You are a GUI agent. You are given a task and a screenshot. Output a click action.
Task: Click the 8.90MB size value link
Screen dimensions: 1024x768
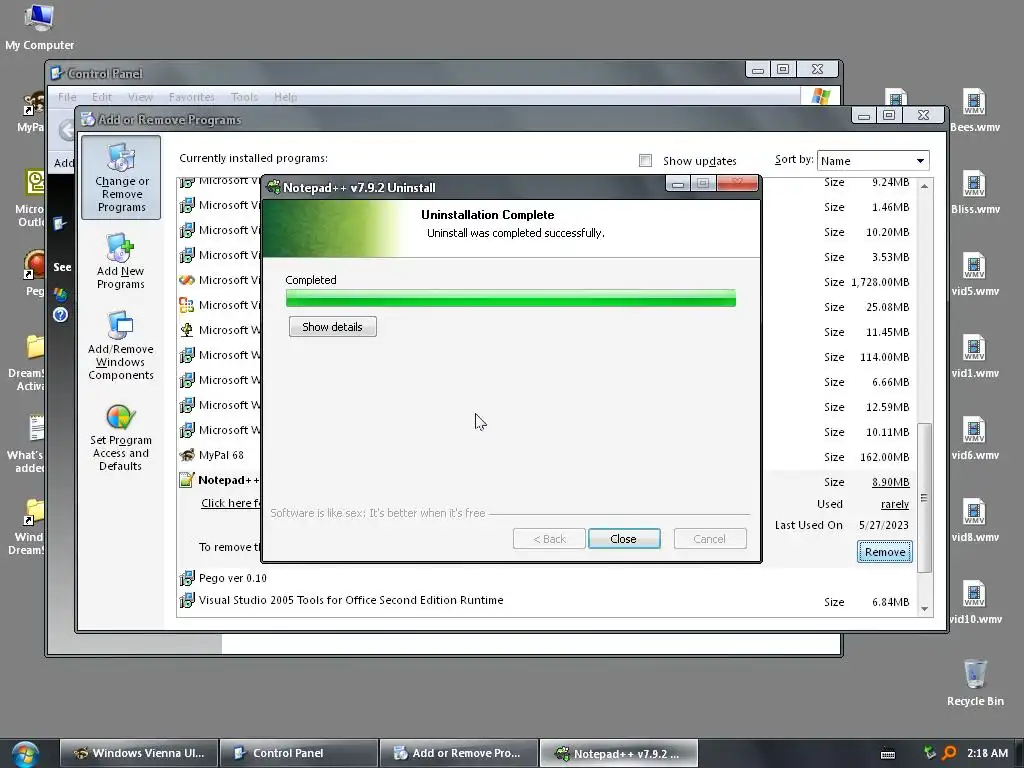[890, 482]
